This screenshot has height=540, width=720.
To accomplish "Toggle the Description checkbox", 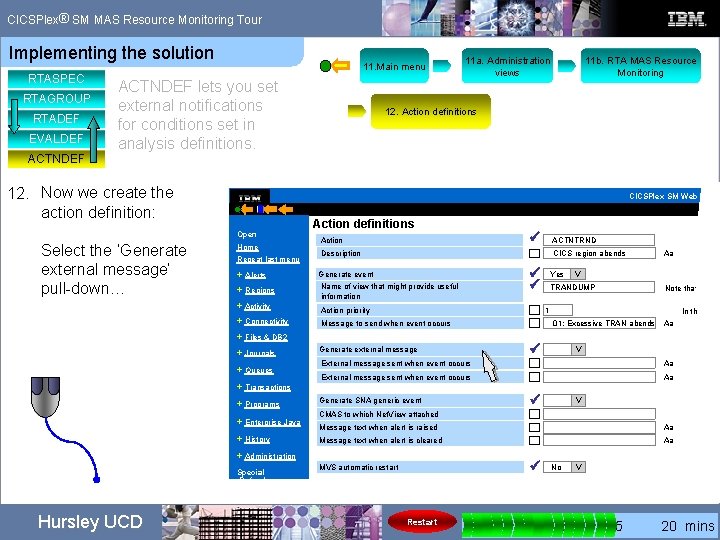I will point(534,253).
